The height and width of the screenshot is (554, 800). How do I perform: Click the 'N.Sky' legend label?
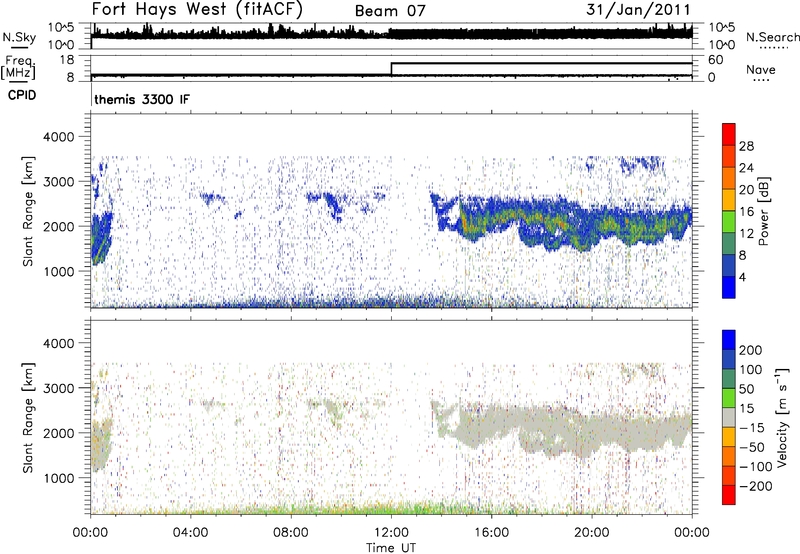[x=19, y=37]
